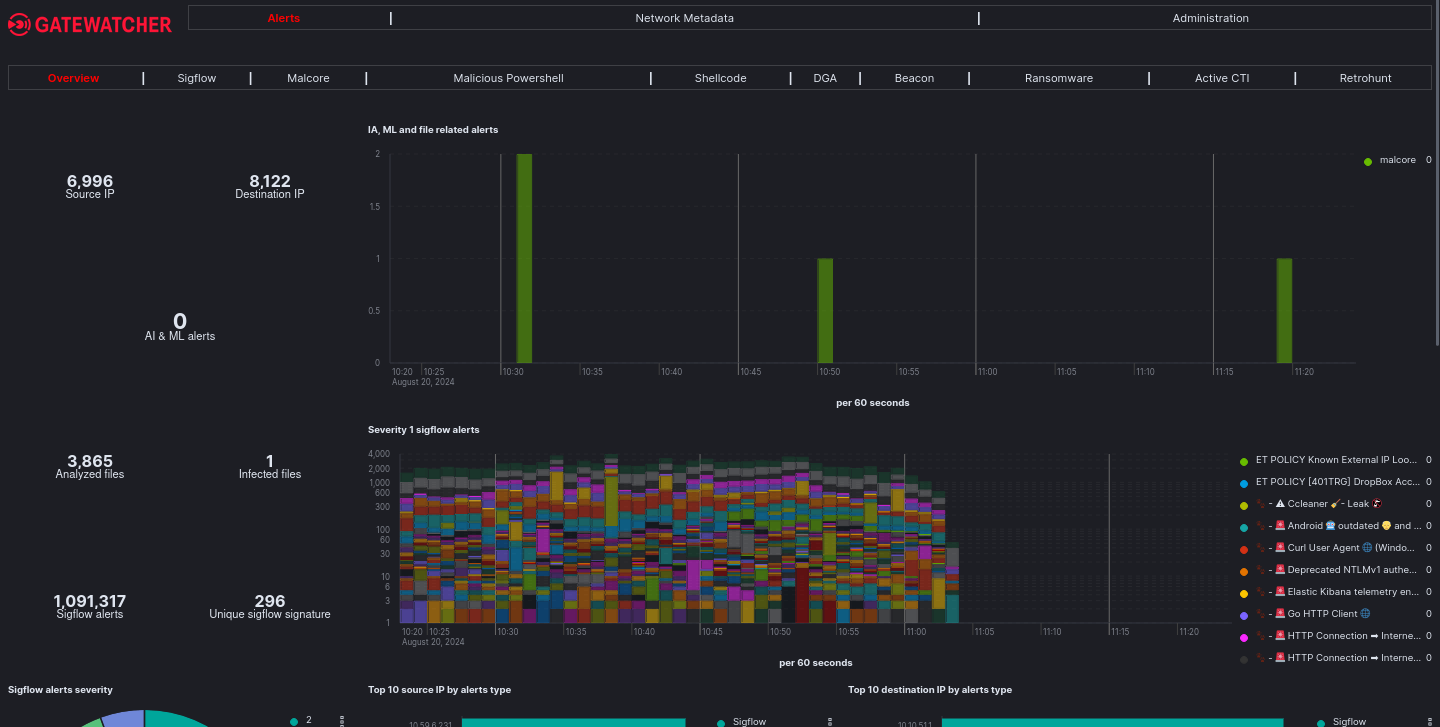Toggle severity 2 legend entry in pie chart

point(308,720)
